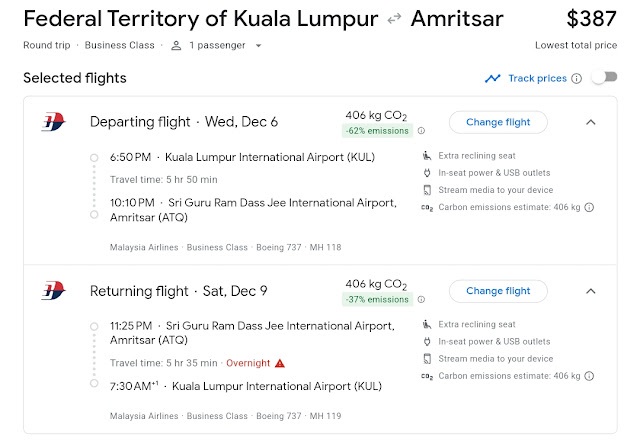Click the departing carbon emissions estimate info icon
This screenshot has height=441, width=640.
pyautogui.click(x=589, y=207)
